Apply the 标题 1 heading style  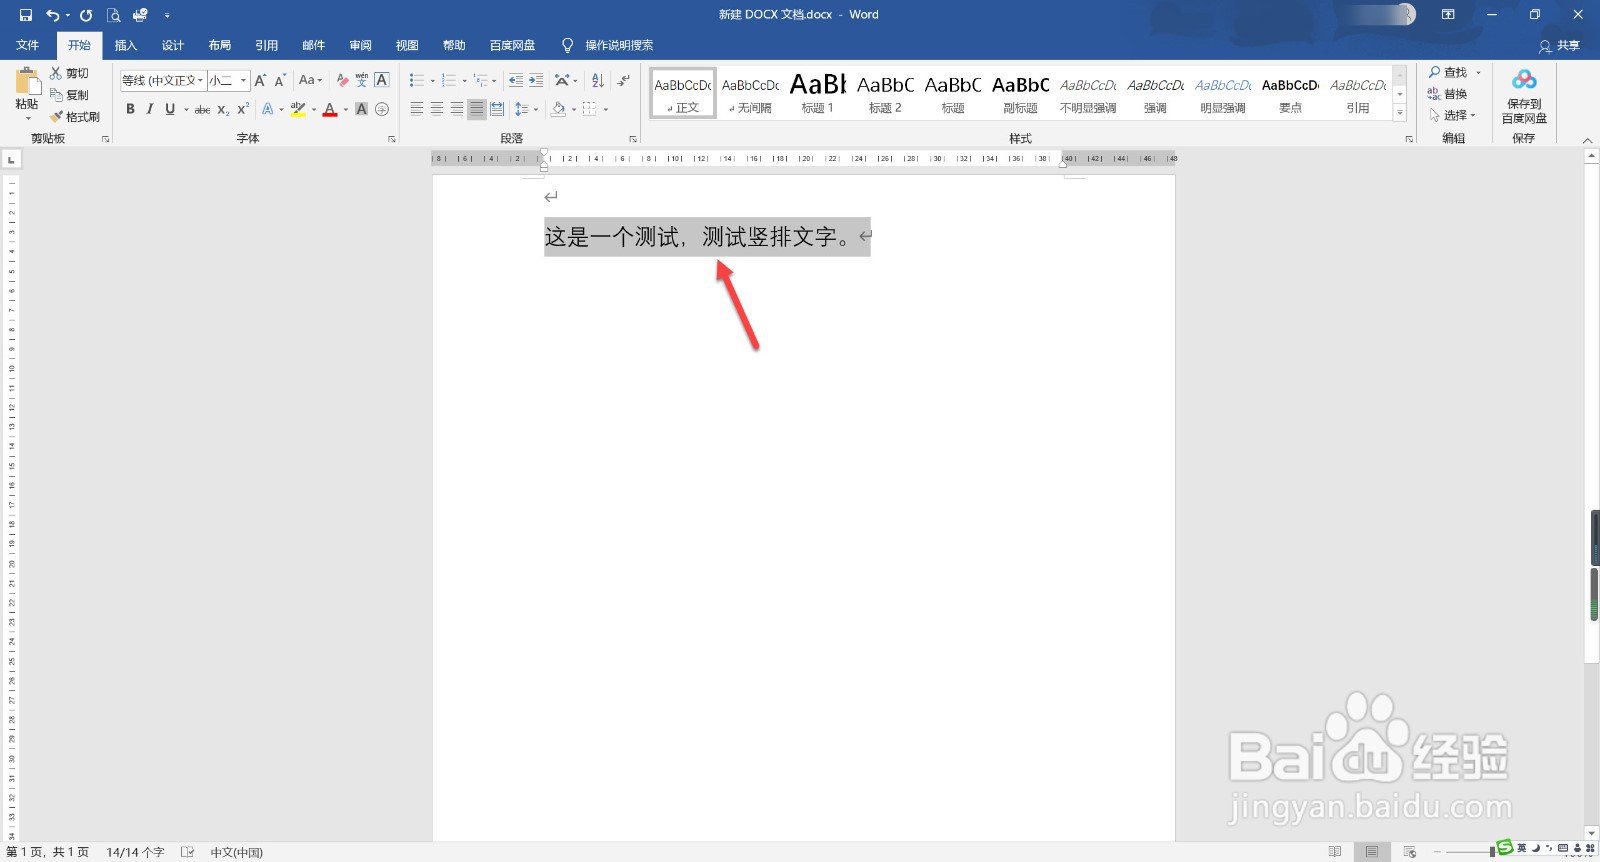(817, 94)
